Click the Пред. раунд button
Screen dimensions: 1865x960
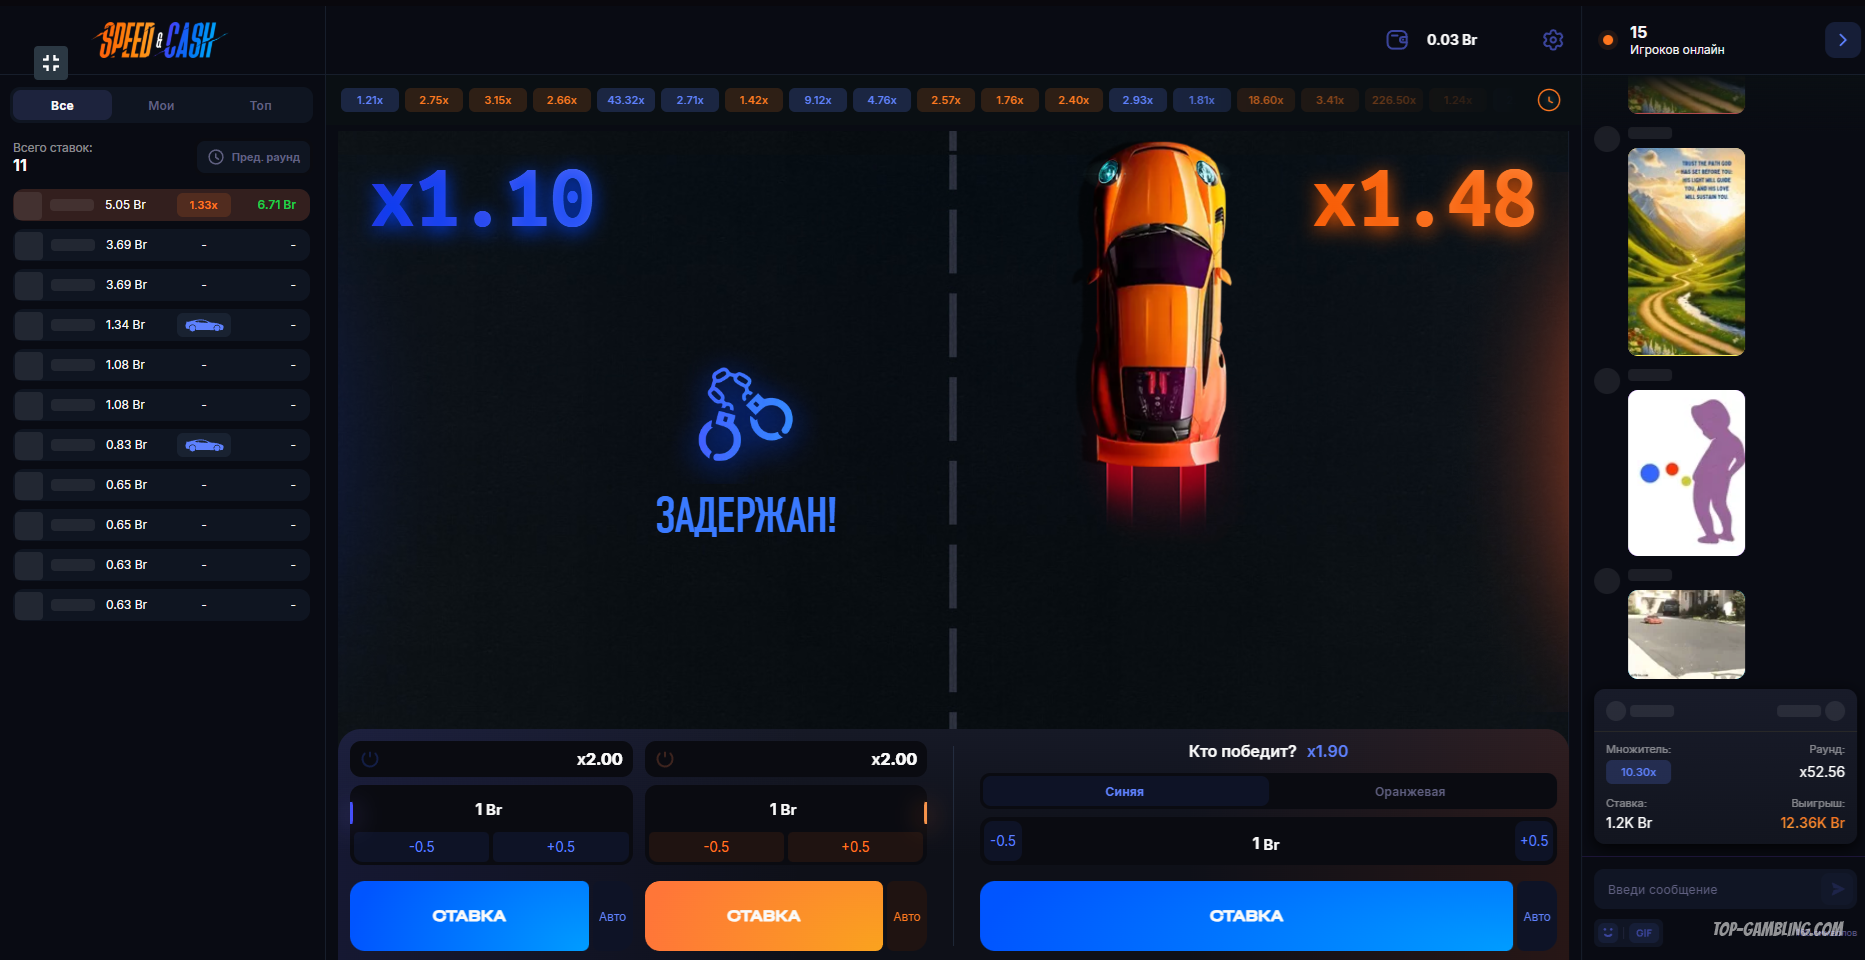pos(254,157)
